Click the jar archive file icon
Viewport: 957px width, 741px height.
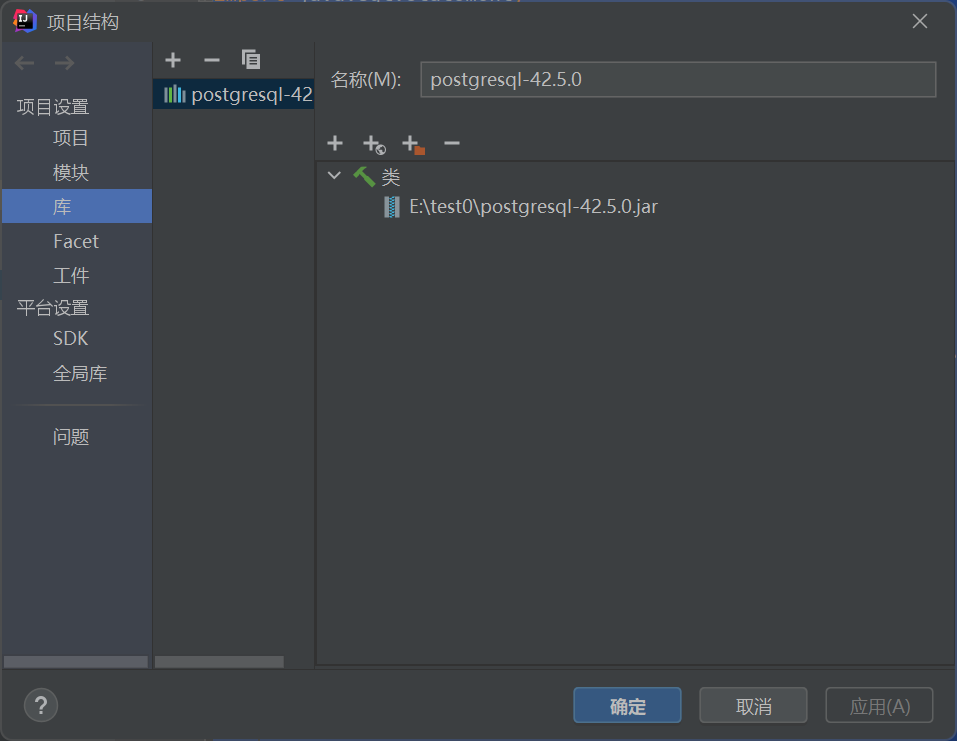(x=392, y=207)
